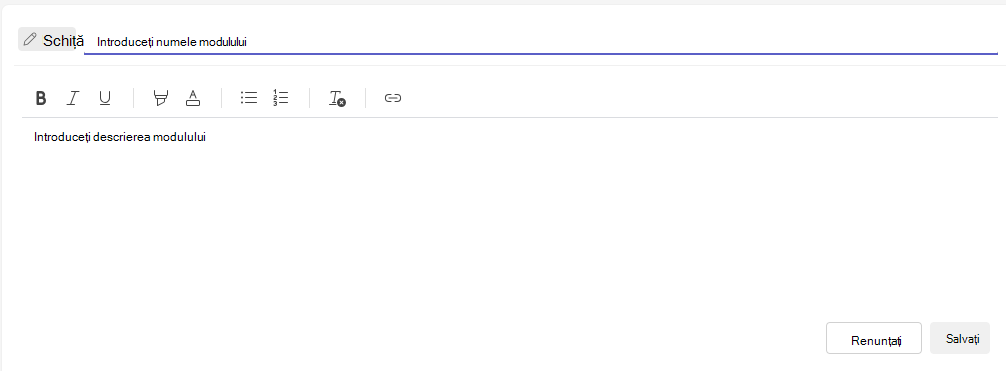Click the B icon left of italic
Screen dimensions: 1006x371
[x=41, y=98]
